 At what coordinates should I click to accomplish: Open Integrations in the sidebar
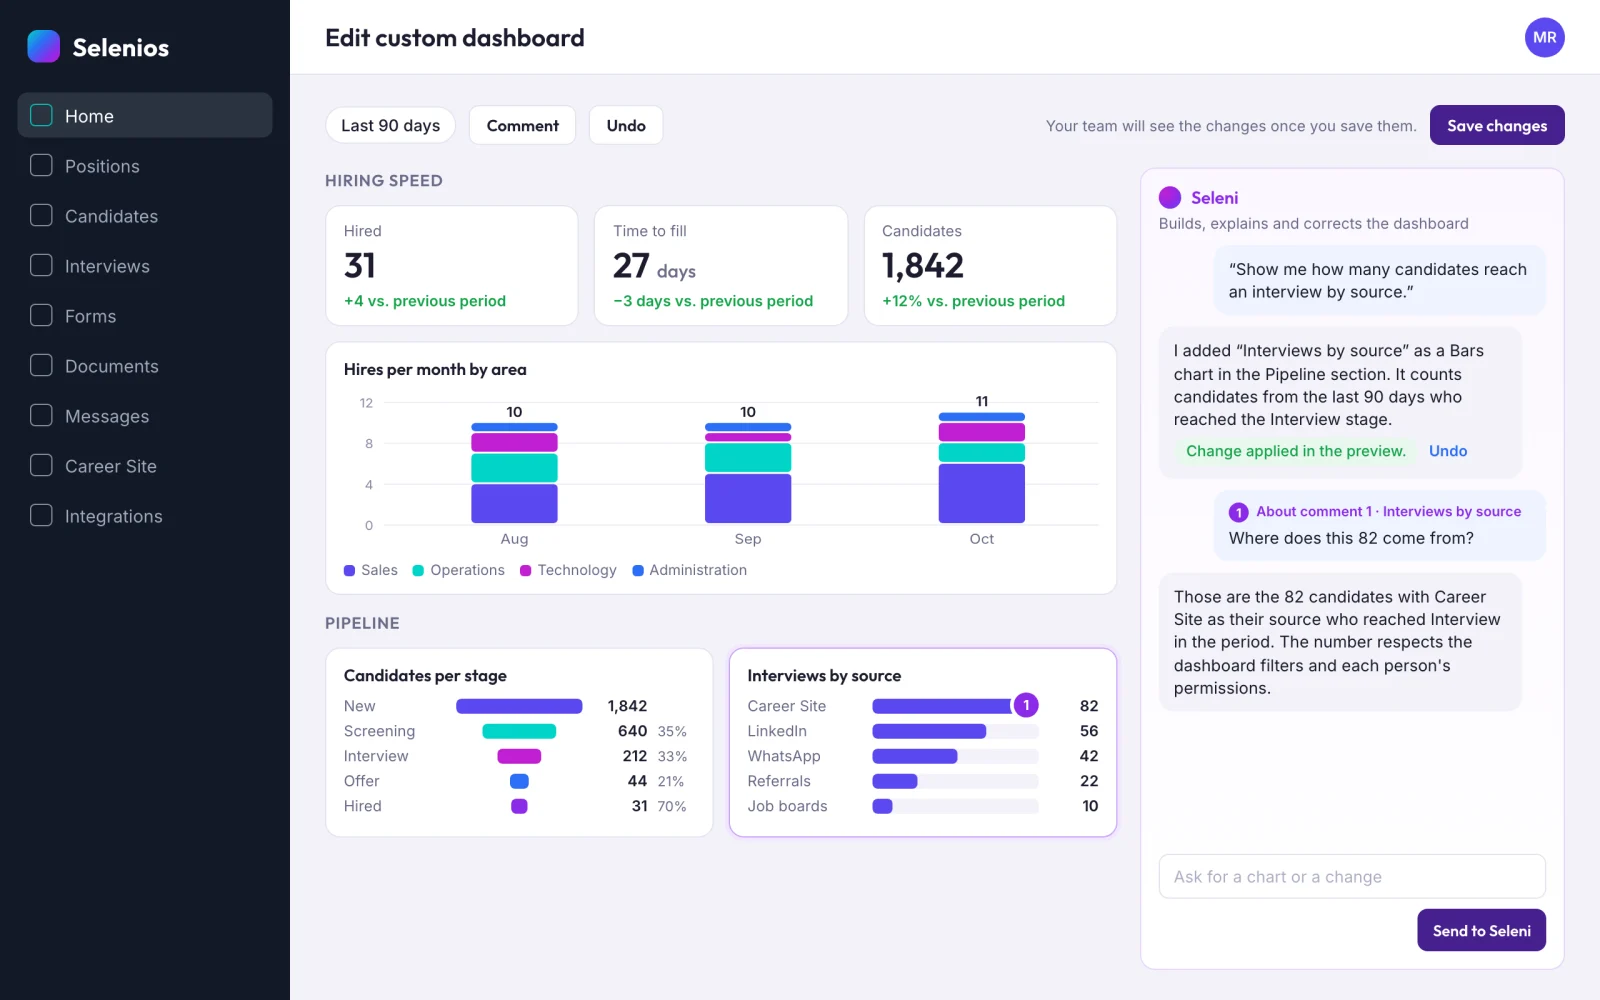click(145, 516)
